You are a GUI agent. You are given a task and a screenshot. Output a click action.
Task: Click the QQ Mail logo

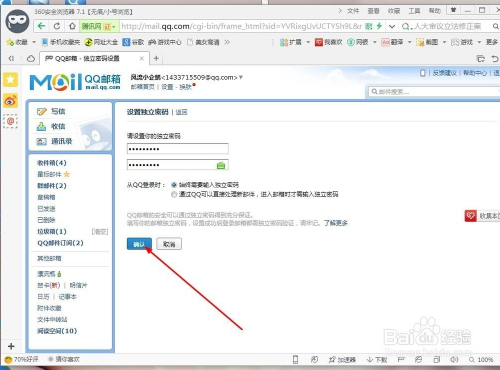[75, 82]
